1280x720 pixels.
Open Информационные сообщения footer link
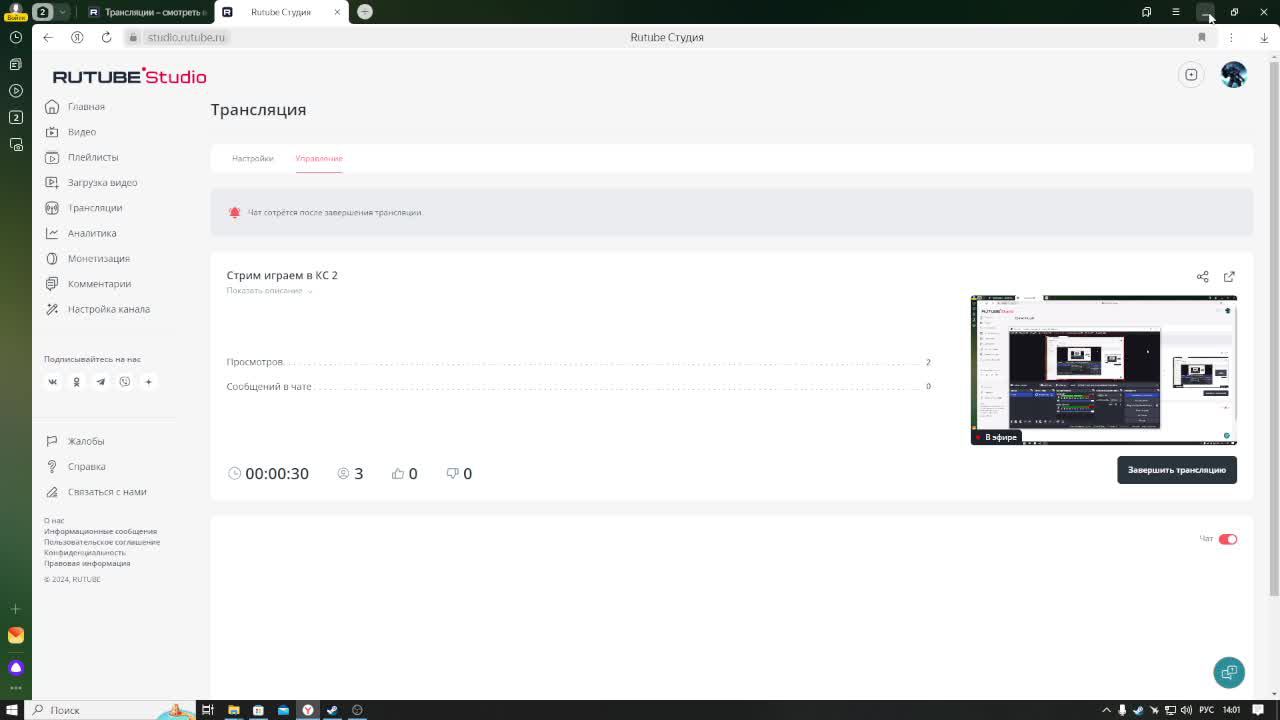click(x=100, y=532)
